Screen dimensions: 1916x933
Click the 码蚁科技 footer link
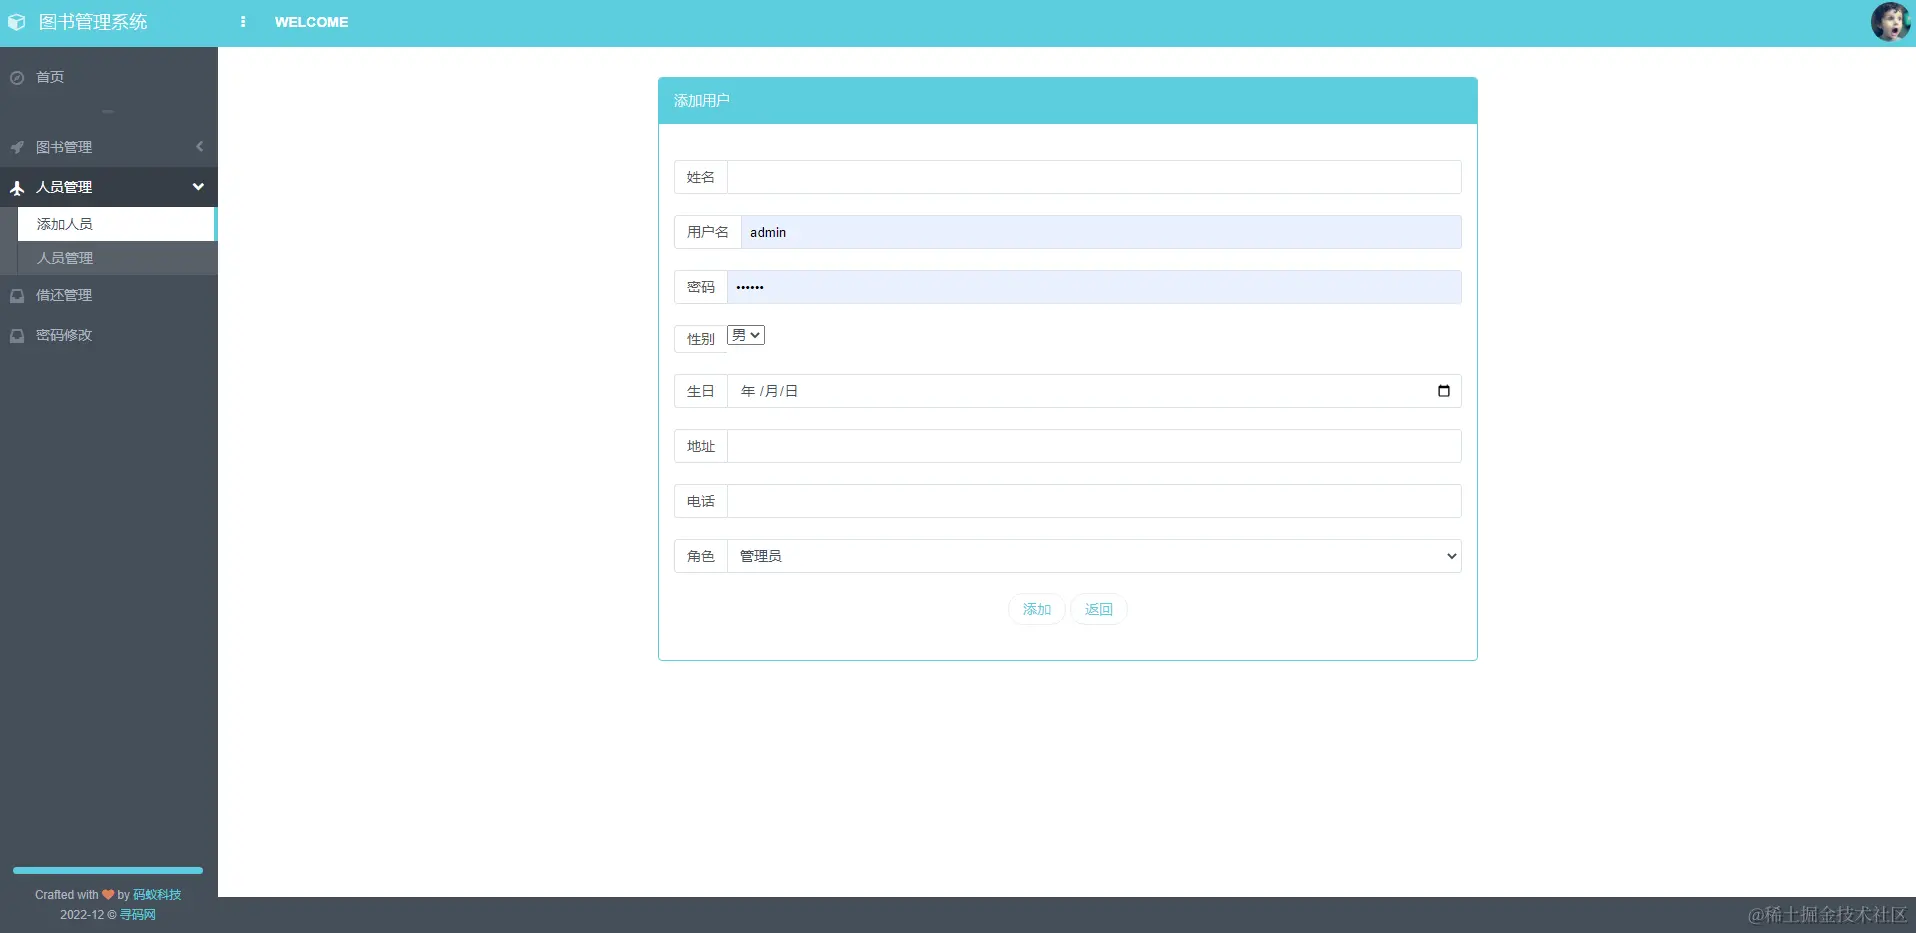coord(156,894)
